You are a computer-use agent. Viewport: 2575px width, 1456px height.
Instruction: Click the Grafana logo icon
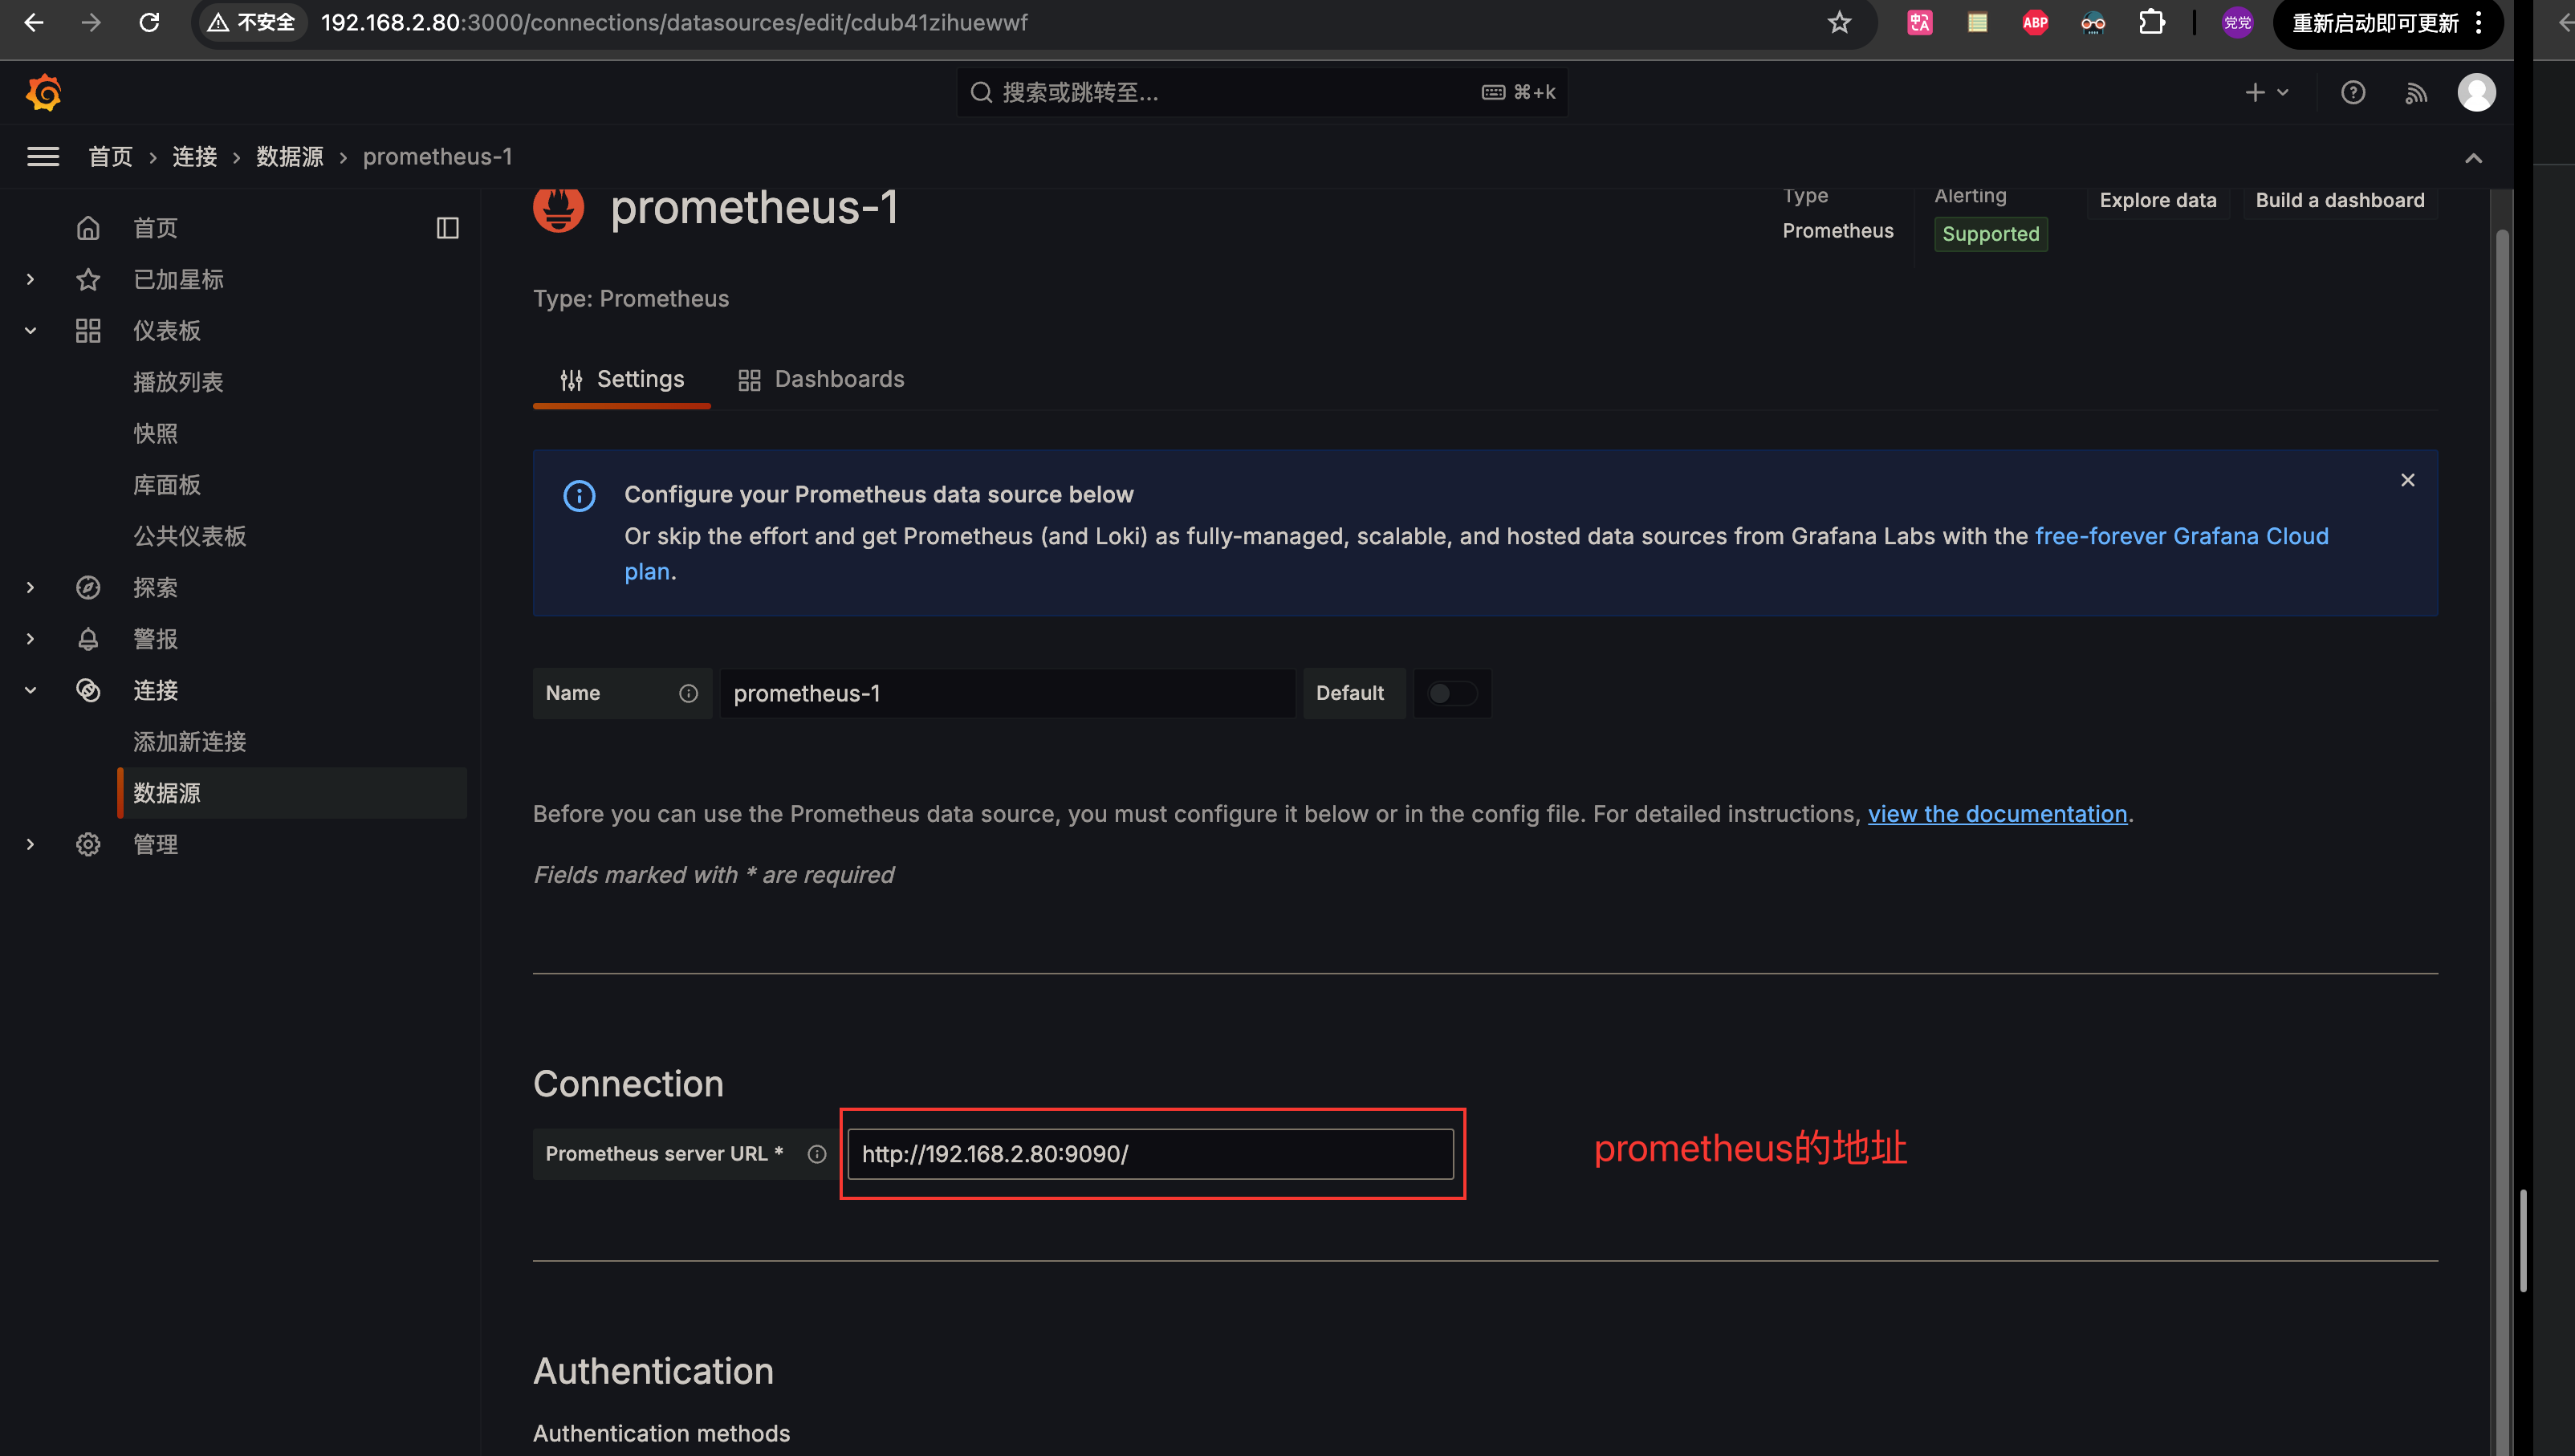44,92
